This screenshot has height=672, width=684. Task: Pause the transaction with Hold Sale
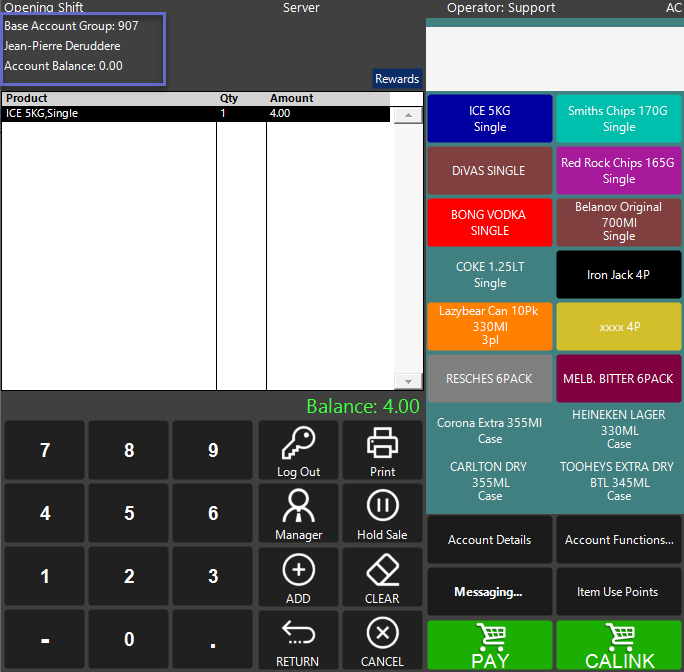tap(382, 513)
